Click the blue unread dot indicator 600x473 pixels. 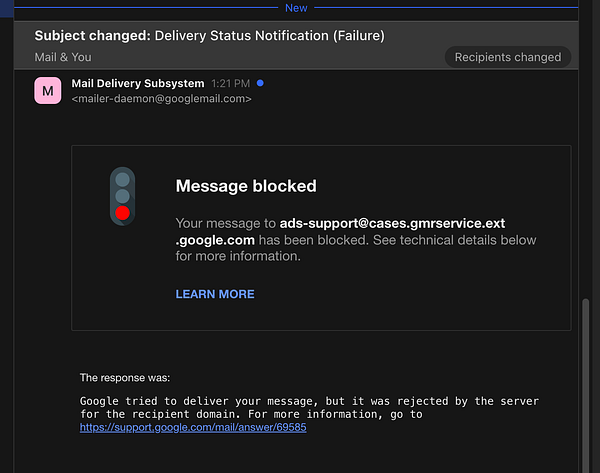(261, 83)
